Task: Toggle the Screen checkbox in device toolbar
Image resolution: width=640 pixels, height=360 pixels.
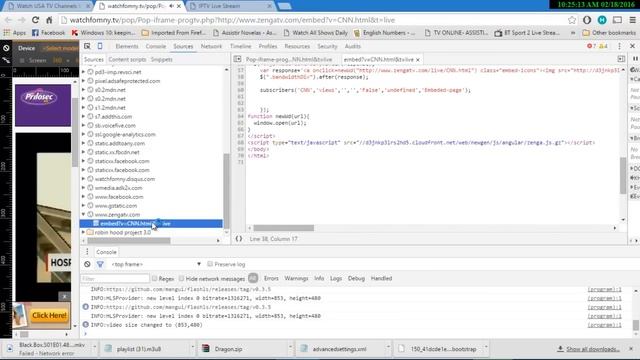Action: 22,60
